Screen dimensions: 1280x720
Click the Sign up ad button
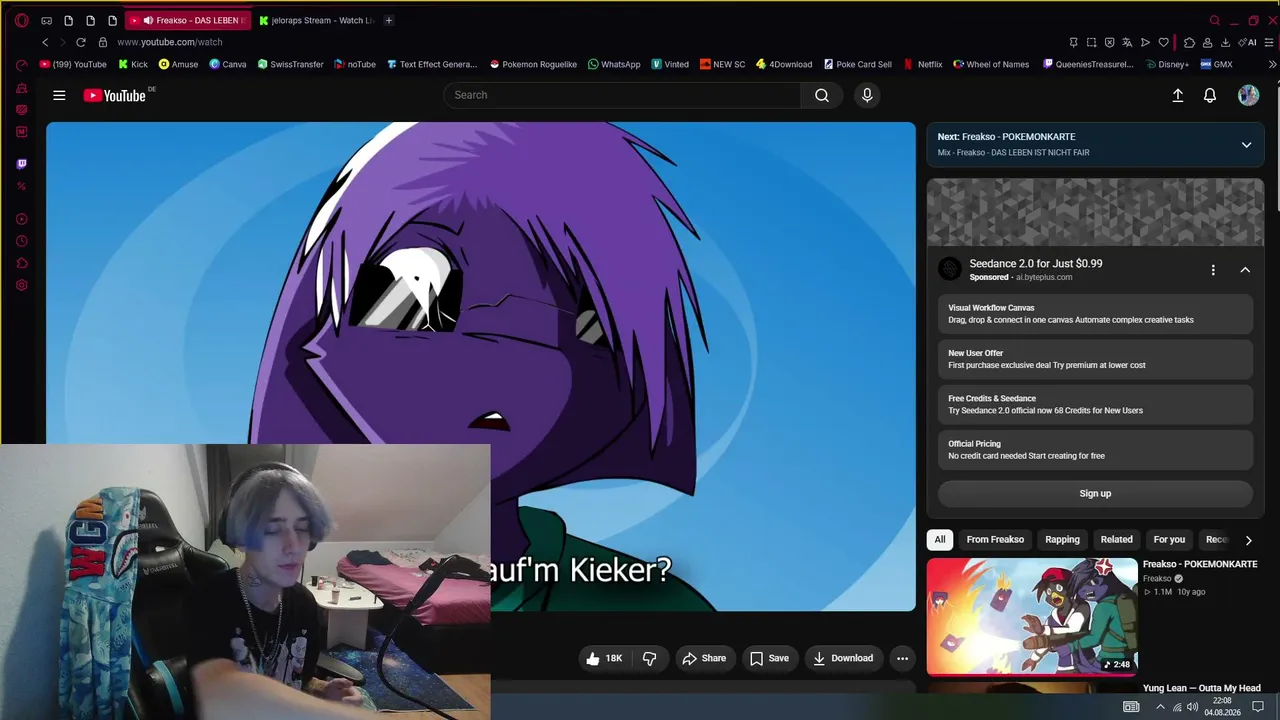[1095, 493]
